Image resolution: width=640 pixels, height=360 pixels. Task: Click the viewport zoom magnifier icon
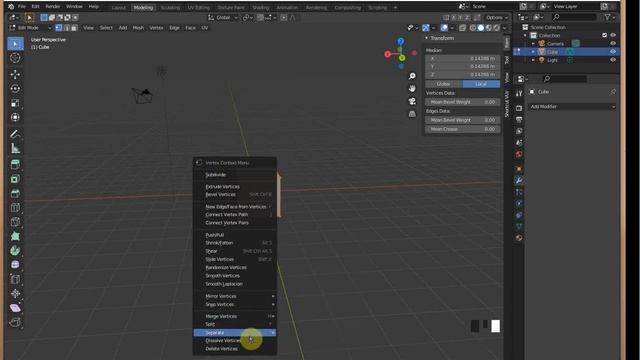(412, 76)
